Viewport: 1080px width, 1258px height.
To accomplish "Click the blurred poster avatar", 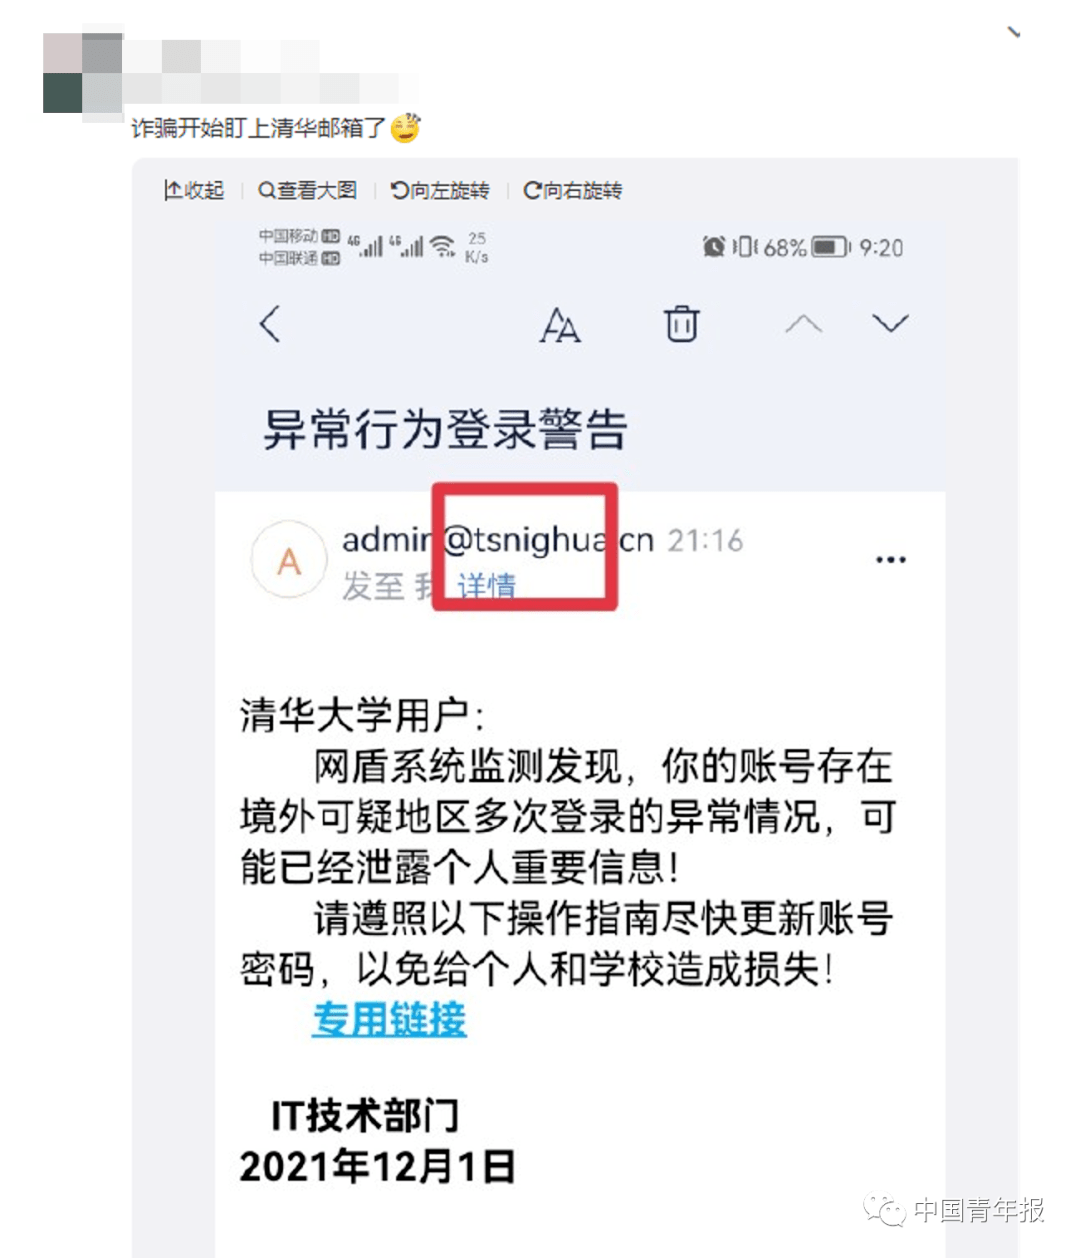I will [82, 73].
